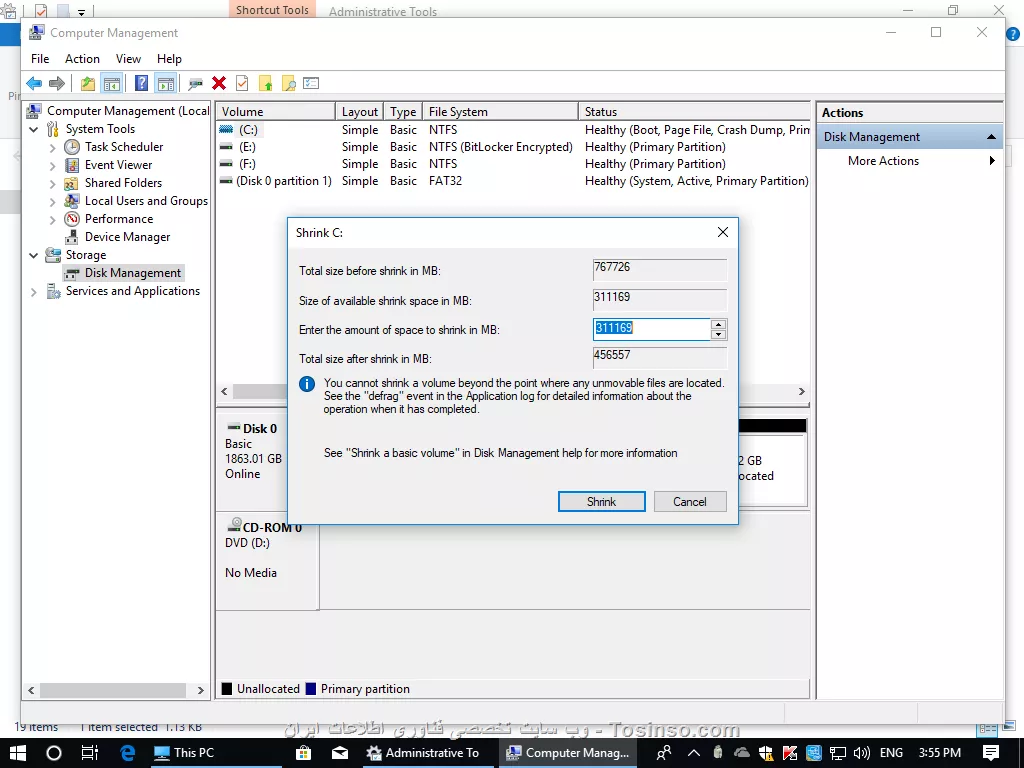
Task: Open the View menu
Action: pyautogui.click(x=129, y=59)
